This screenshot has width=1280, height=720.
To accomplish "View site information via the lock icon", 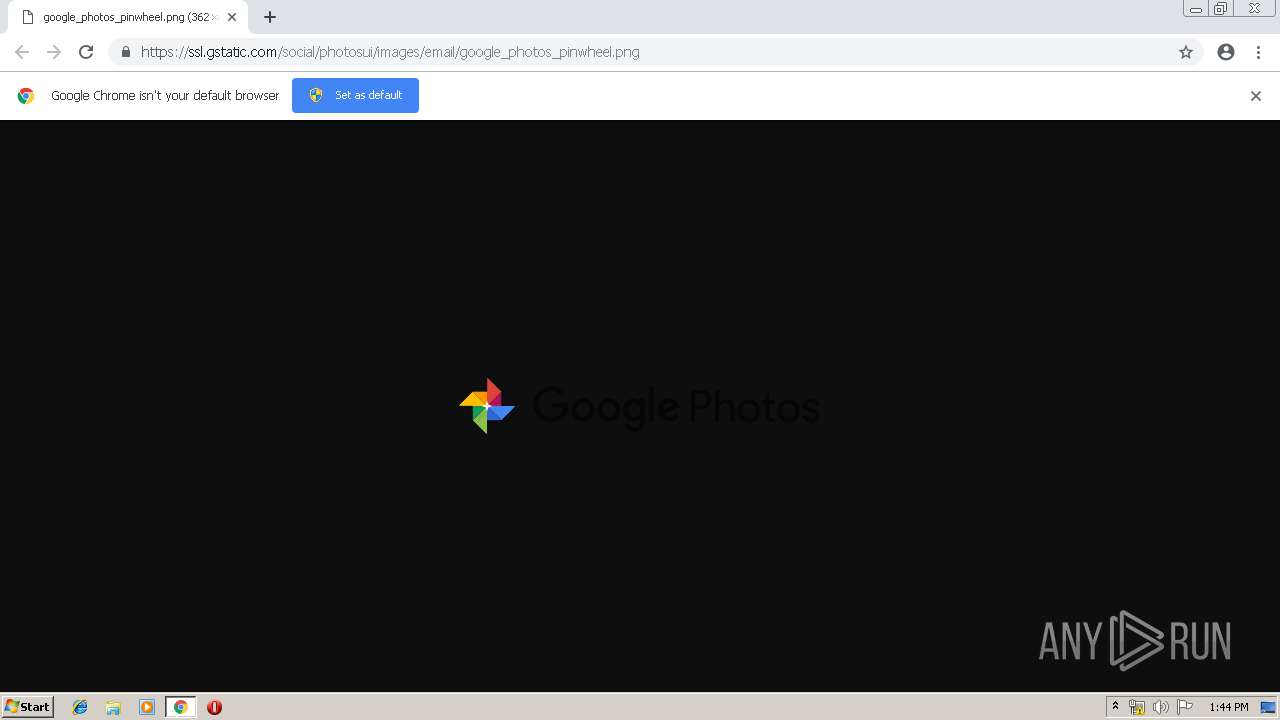I will pos(125,52).
